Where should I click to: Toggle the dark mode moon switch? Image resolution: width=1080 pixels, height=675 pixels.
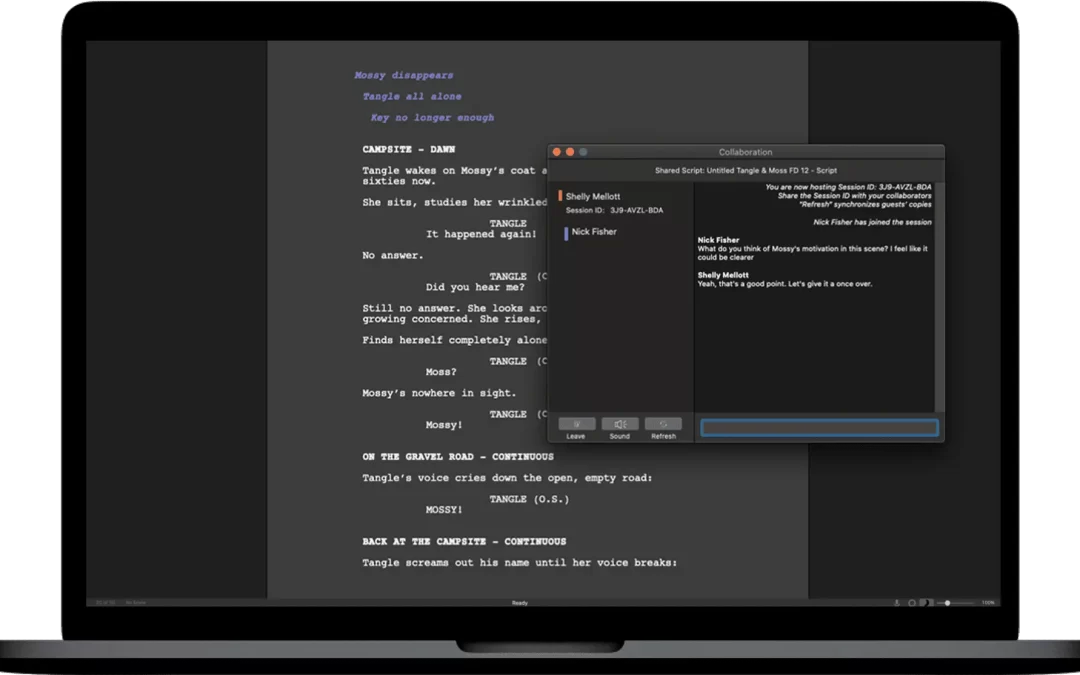(926, 603)
